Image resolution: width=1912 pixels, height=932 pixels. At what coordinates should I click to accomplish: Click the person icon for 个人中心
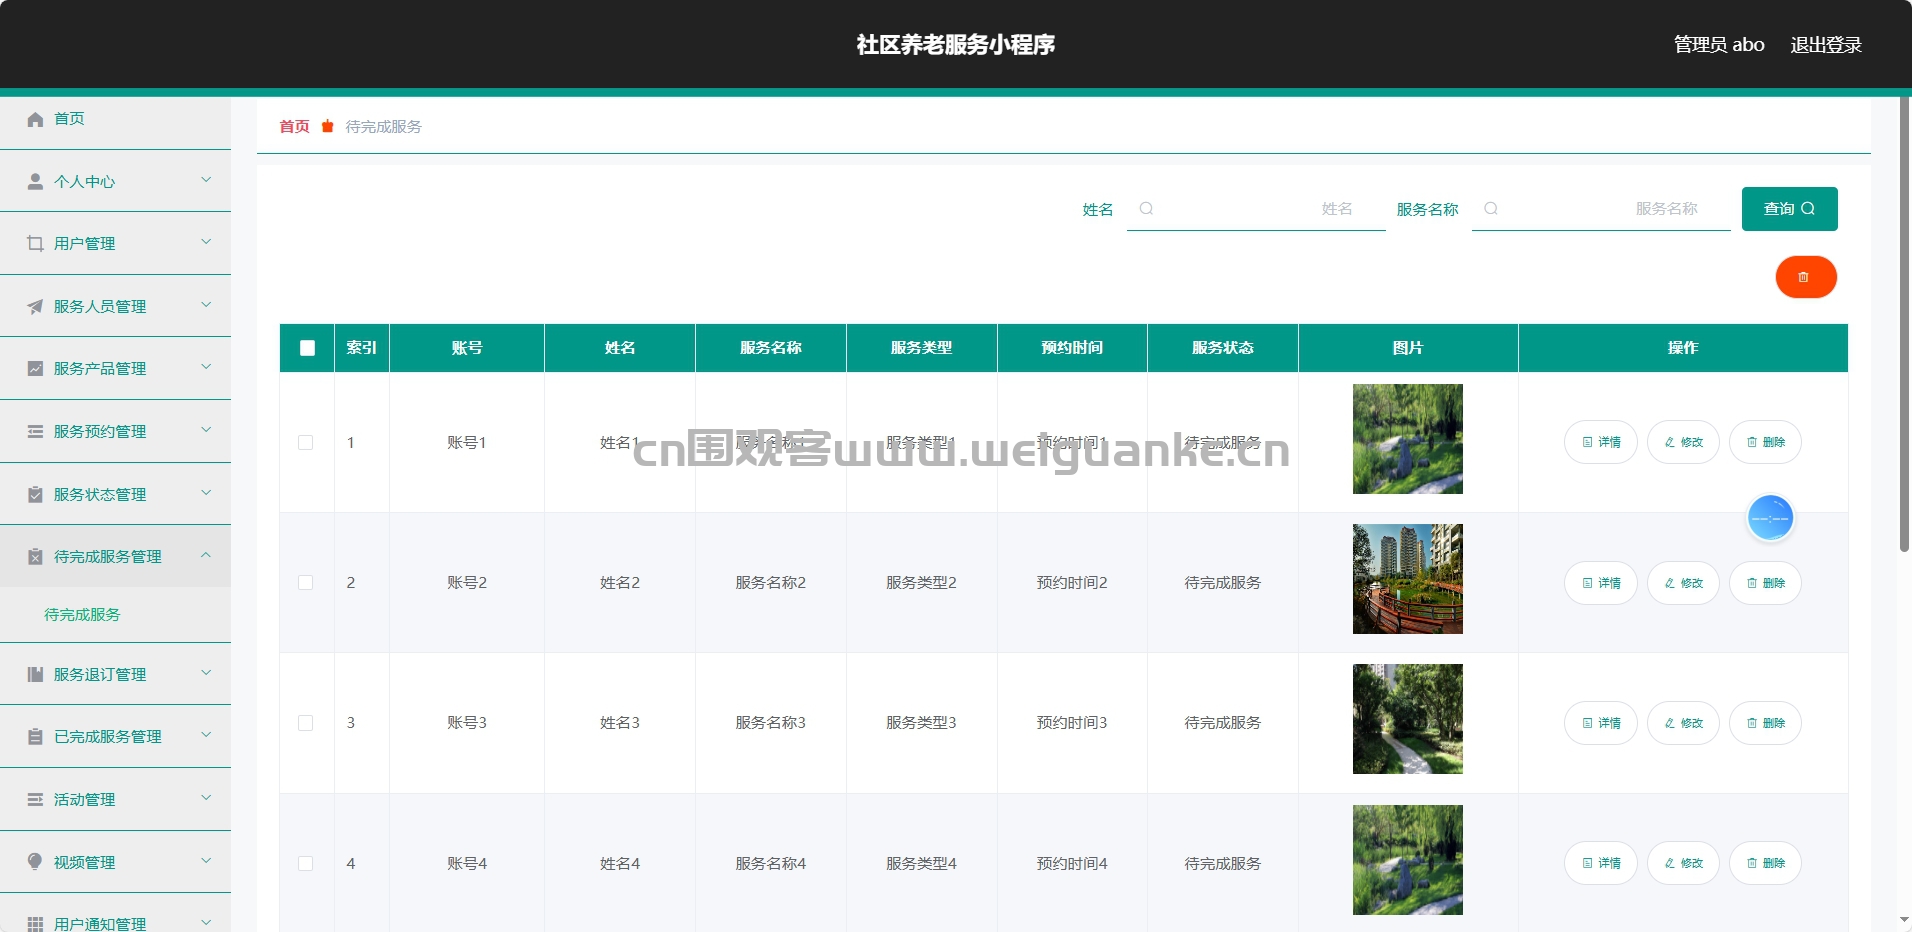(35, 181)
